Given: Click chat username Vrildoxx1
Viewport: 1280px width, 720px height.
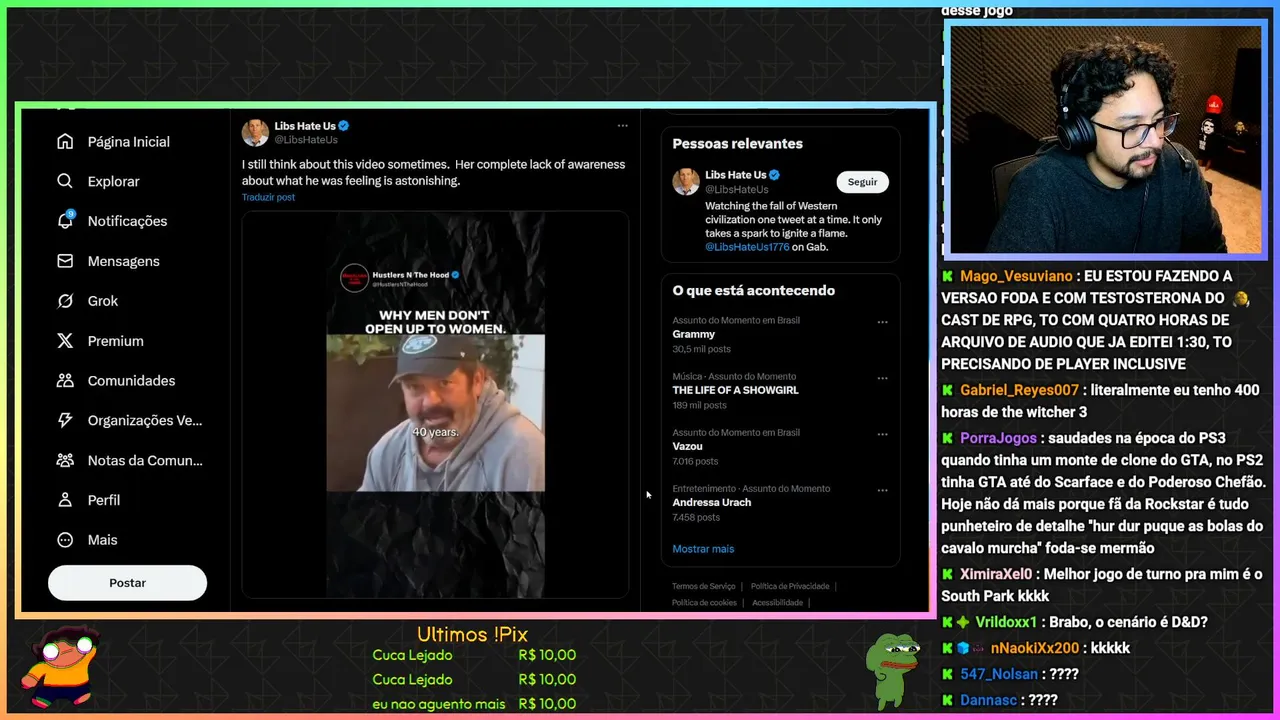Looking at the screenshot, I should point(1006,622).
